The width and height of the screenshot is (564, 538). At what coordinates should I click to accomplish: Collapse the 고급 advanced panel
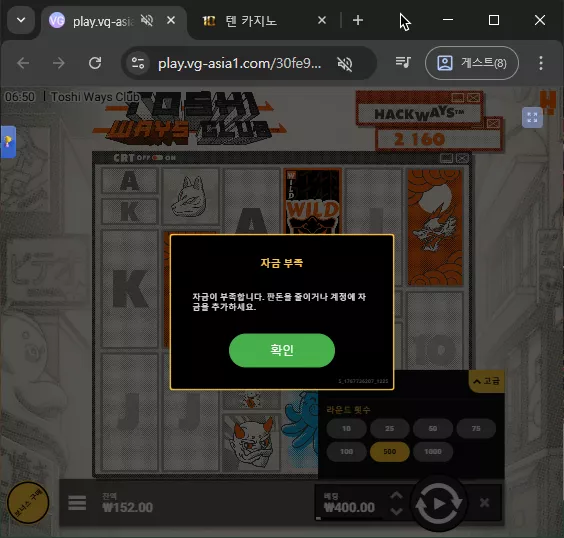486,381
